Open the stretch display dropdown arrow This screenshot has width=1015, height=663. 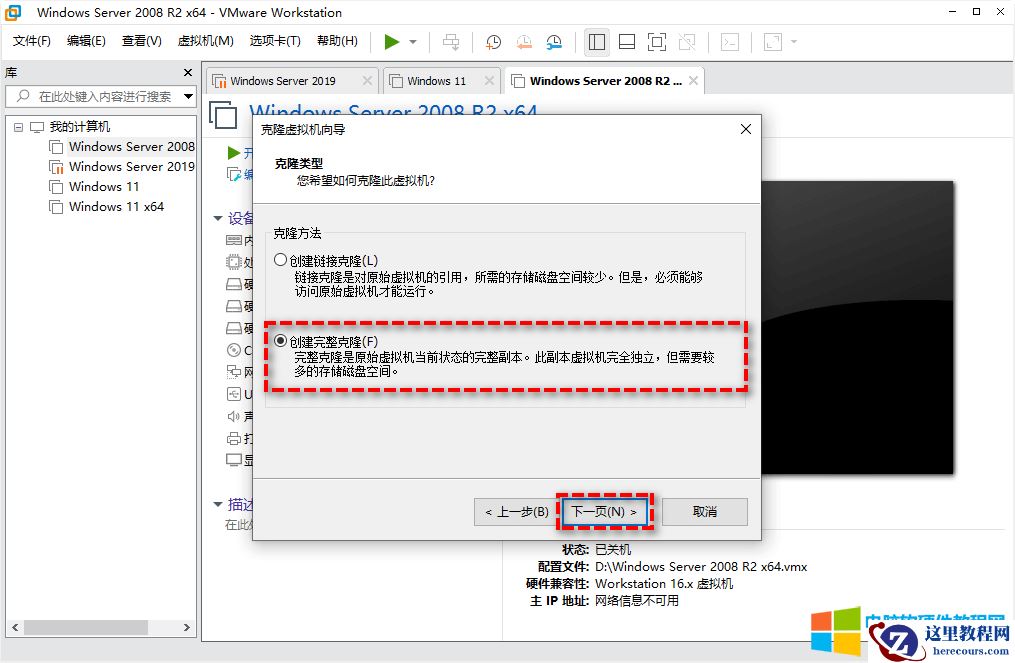pos(794,42)
